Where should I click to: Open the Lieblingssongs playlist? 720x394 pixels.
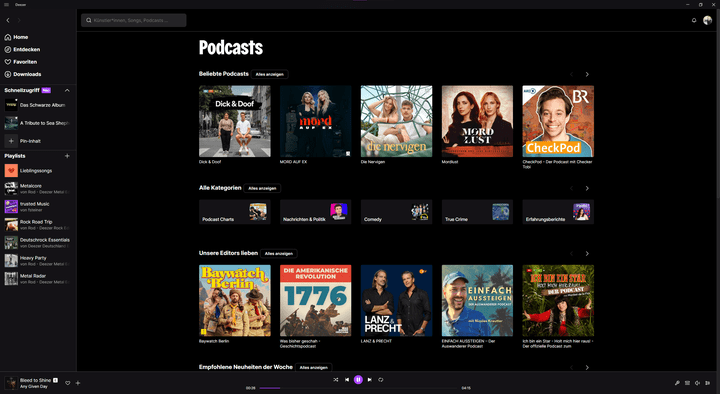coord(37,171)
